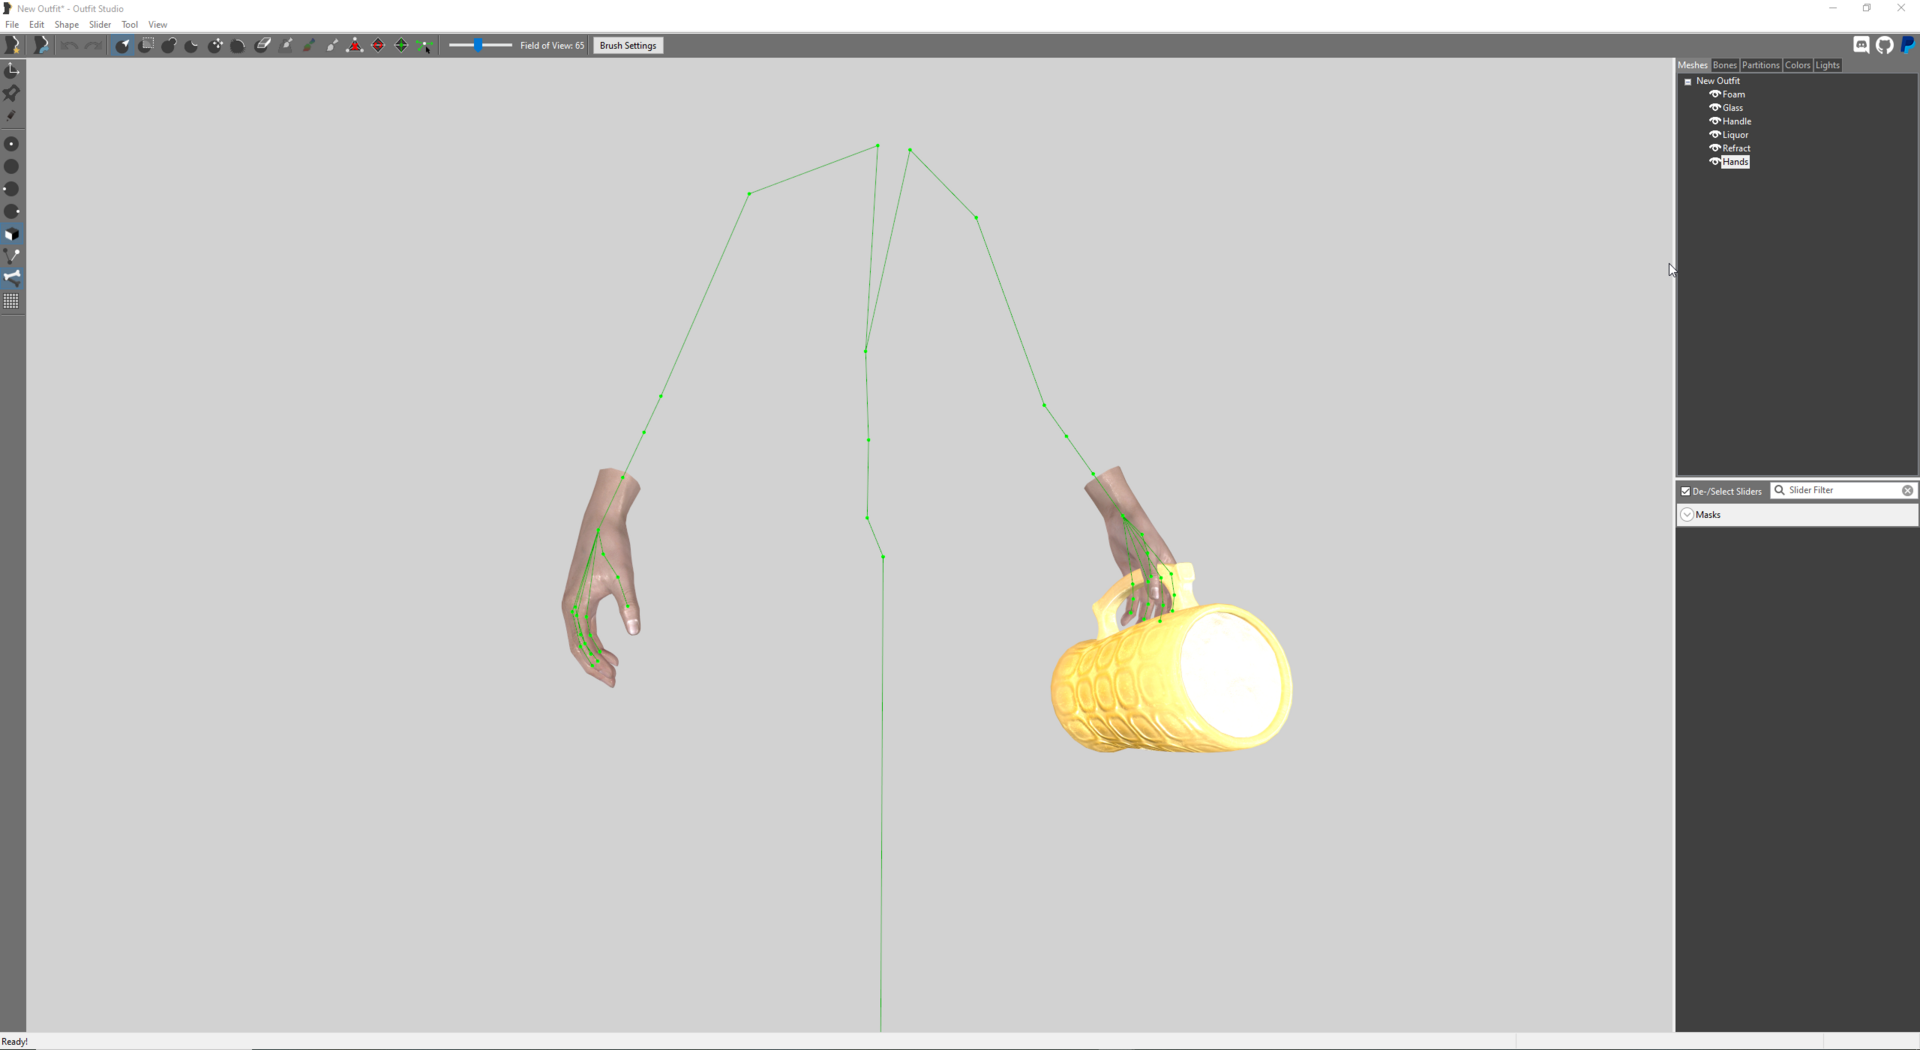Select the green Move Vertex tool

pyautogui.click(x=424, y=45)
